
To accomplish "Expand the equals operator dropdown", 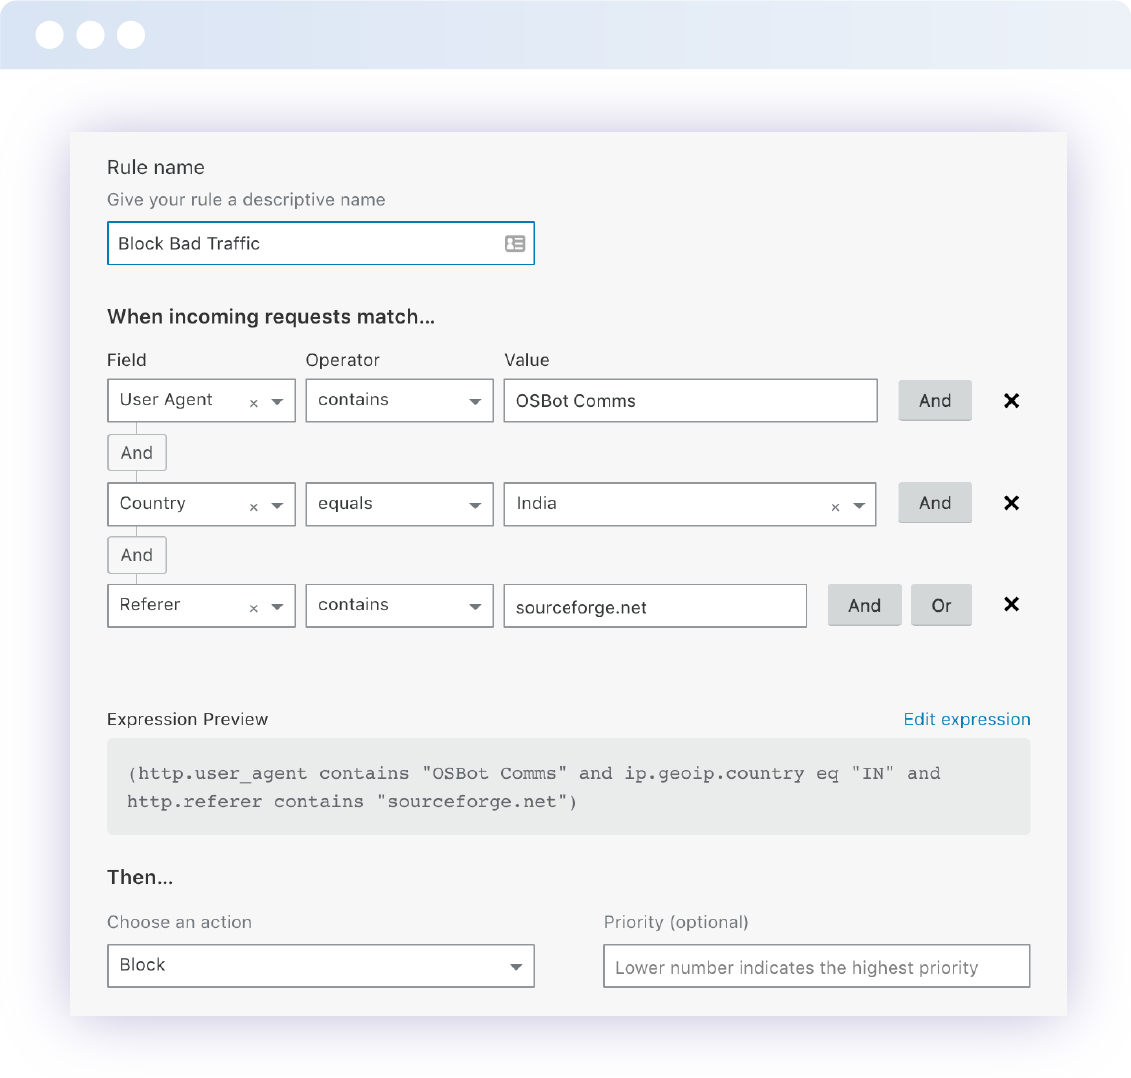I will pyautogui.click(x=475, y=505).
